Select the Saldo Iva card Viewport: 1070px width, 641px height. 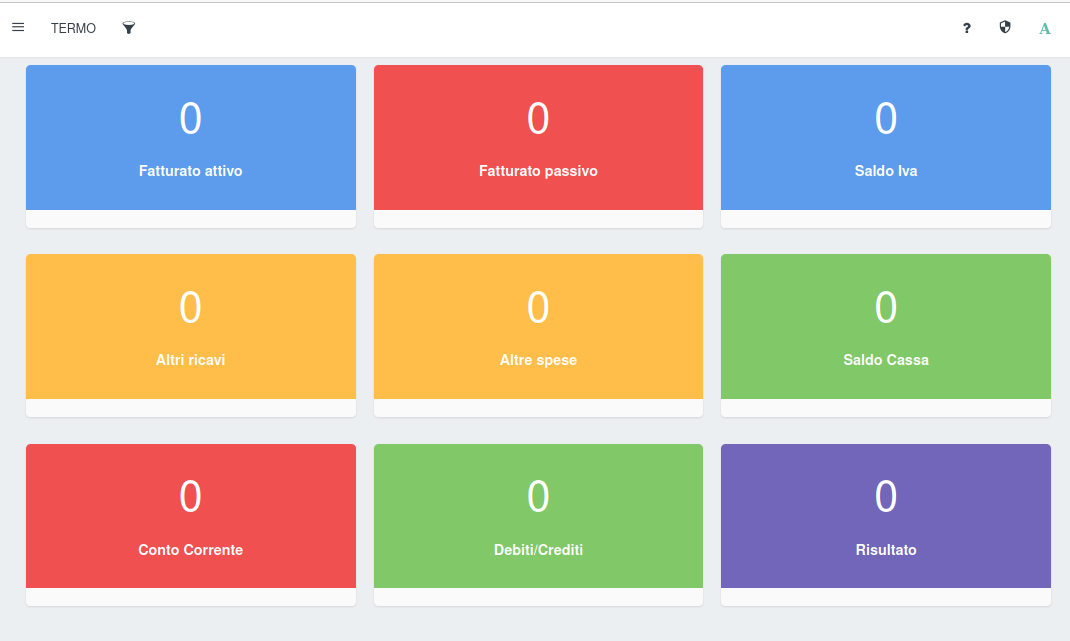pos(885,138)
